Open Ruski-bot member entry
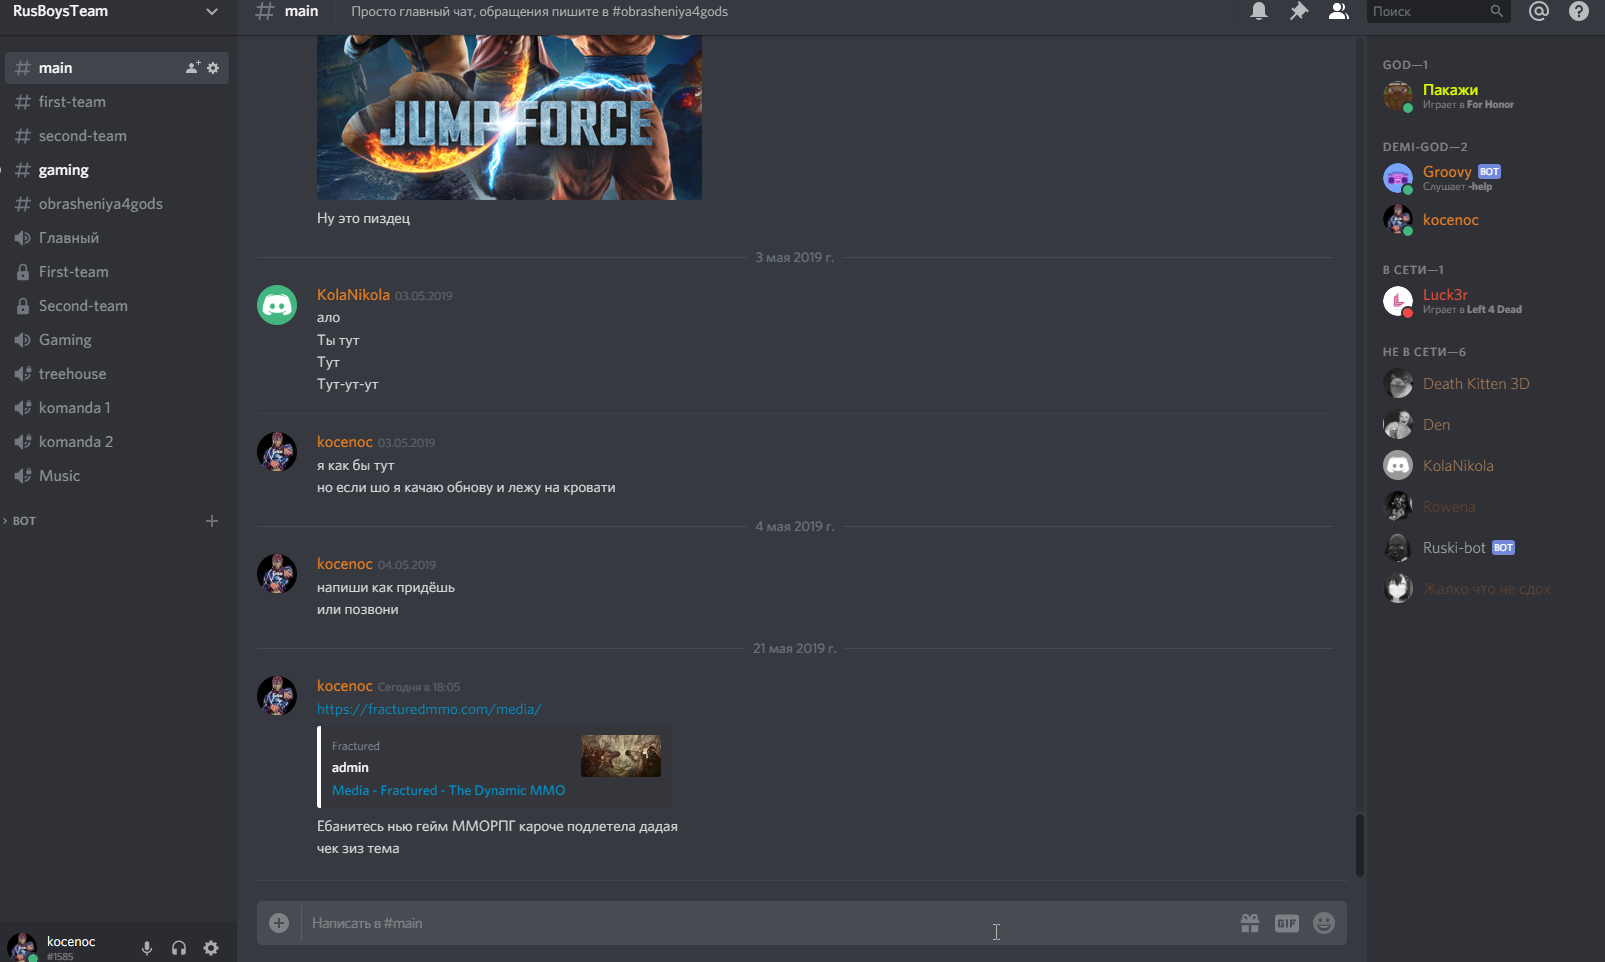1605x962 pixels. click(x=1483, y=547)
